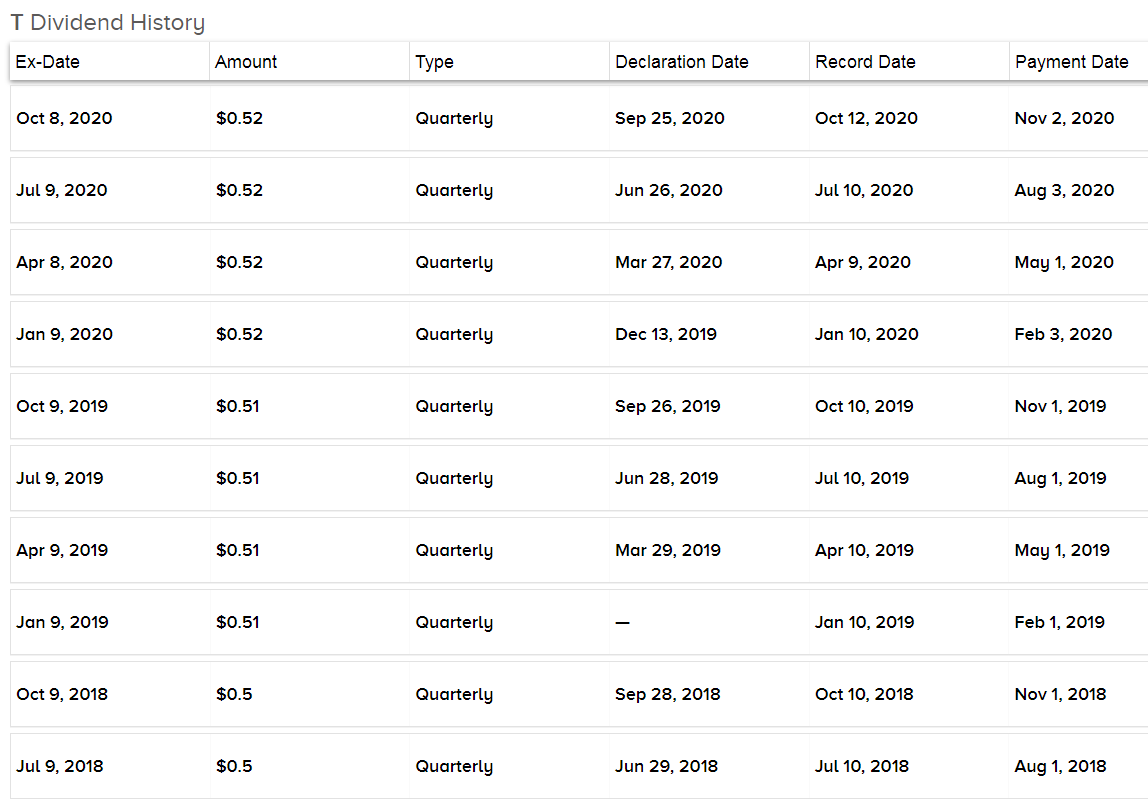Select the Apr 8, 2020 dividend row

(x=579, y=262)
